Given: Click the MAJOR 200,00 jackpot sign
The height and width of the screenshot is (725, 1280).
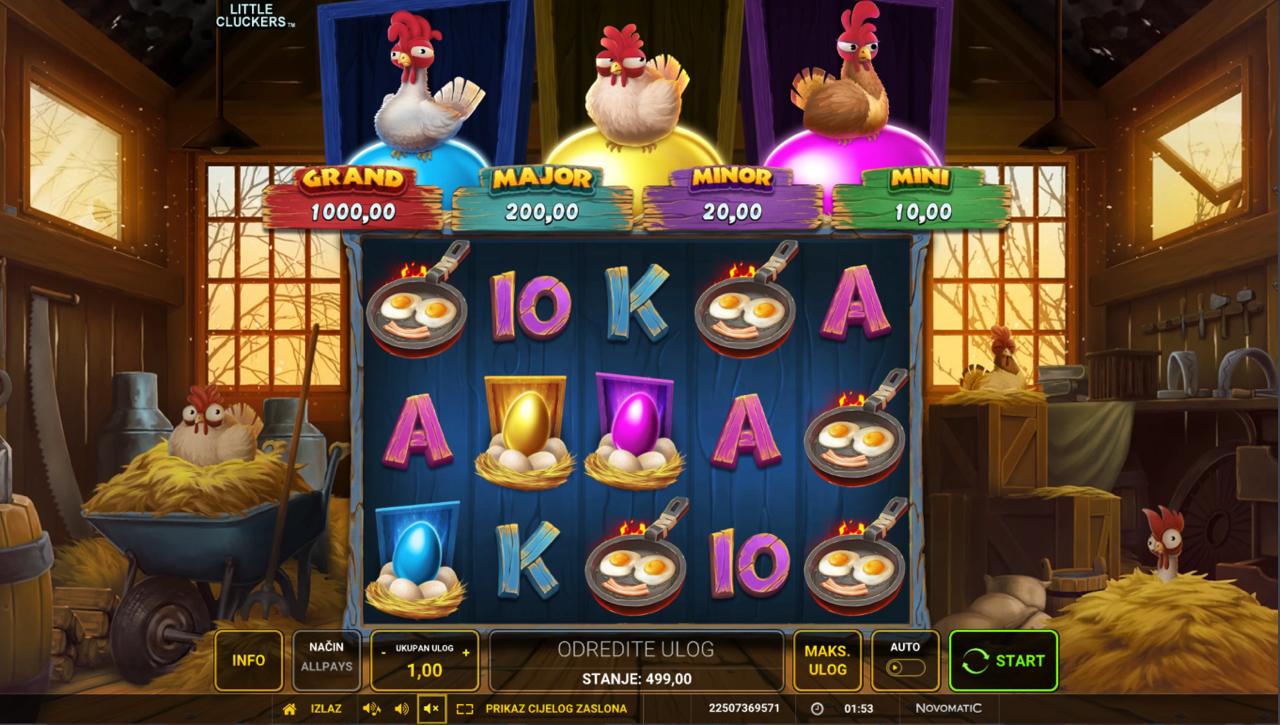Looking at the screenshot, I should [x=542, y=197].
